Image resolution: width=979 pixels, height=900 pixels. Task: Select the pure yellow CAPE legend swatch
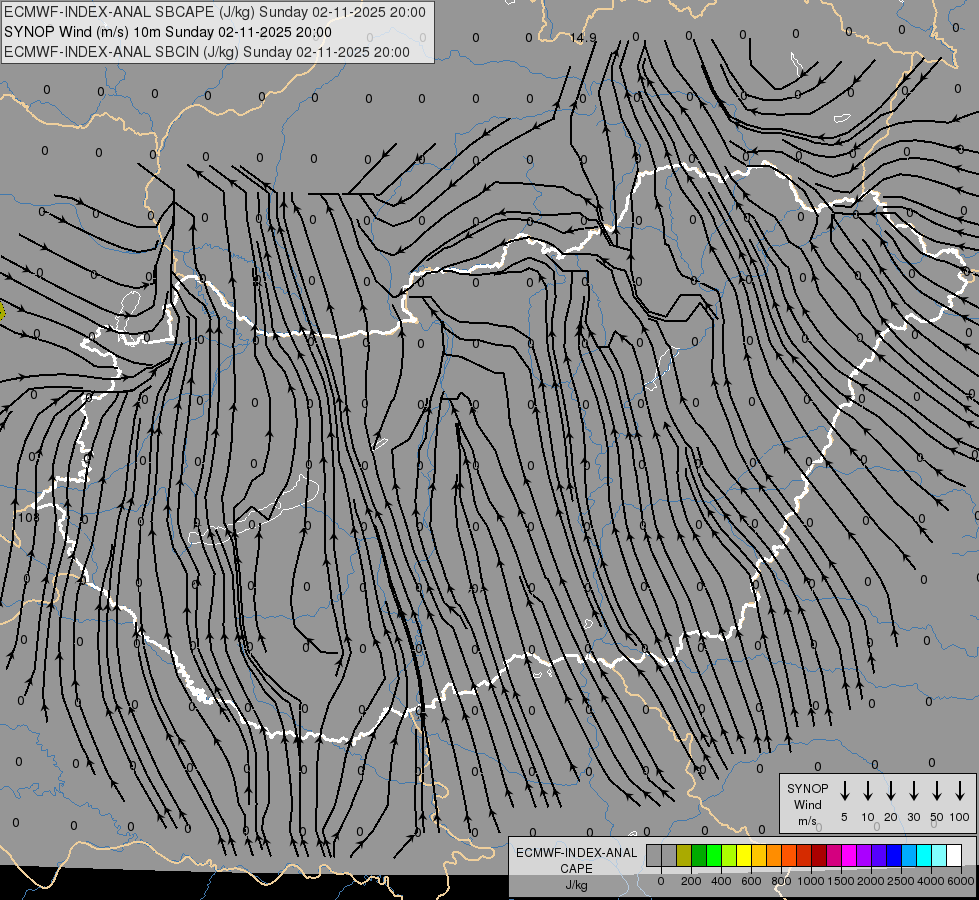click(744, 855)
